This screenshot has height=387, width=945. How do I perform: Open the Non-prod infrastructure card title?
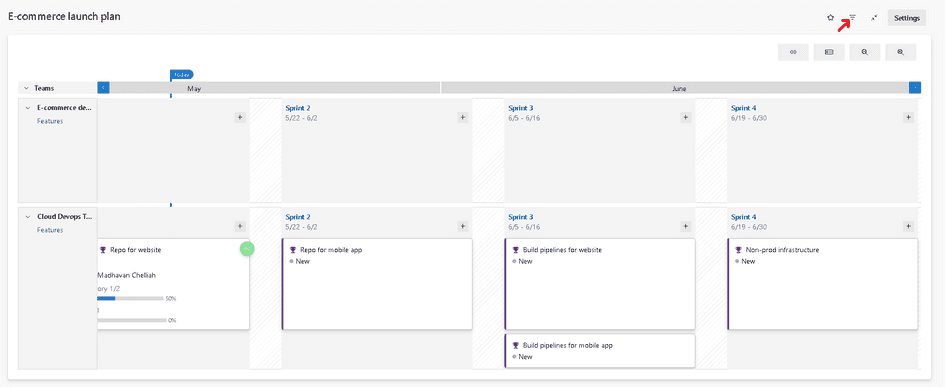(782, 250)
